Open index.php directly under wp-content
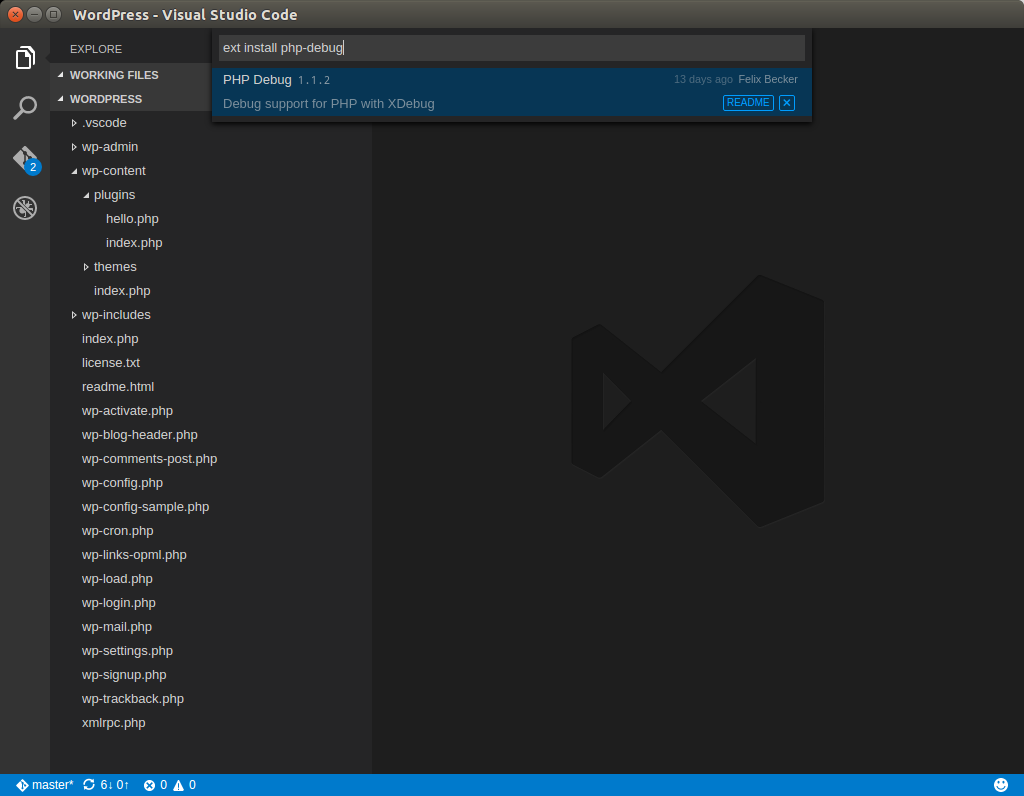The height and width of the screenshot is (796, 1024). click(122, 291)
